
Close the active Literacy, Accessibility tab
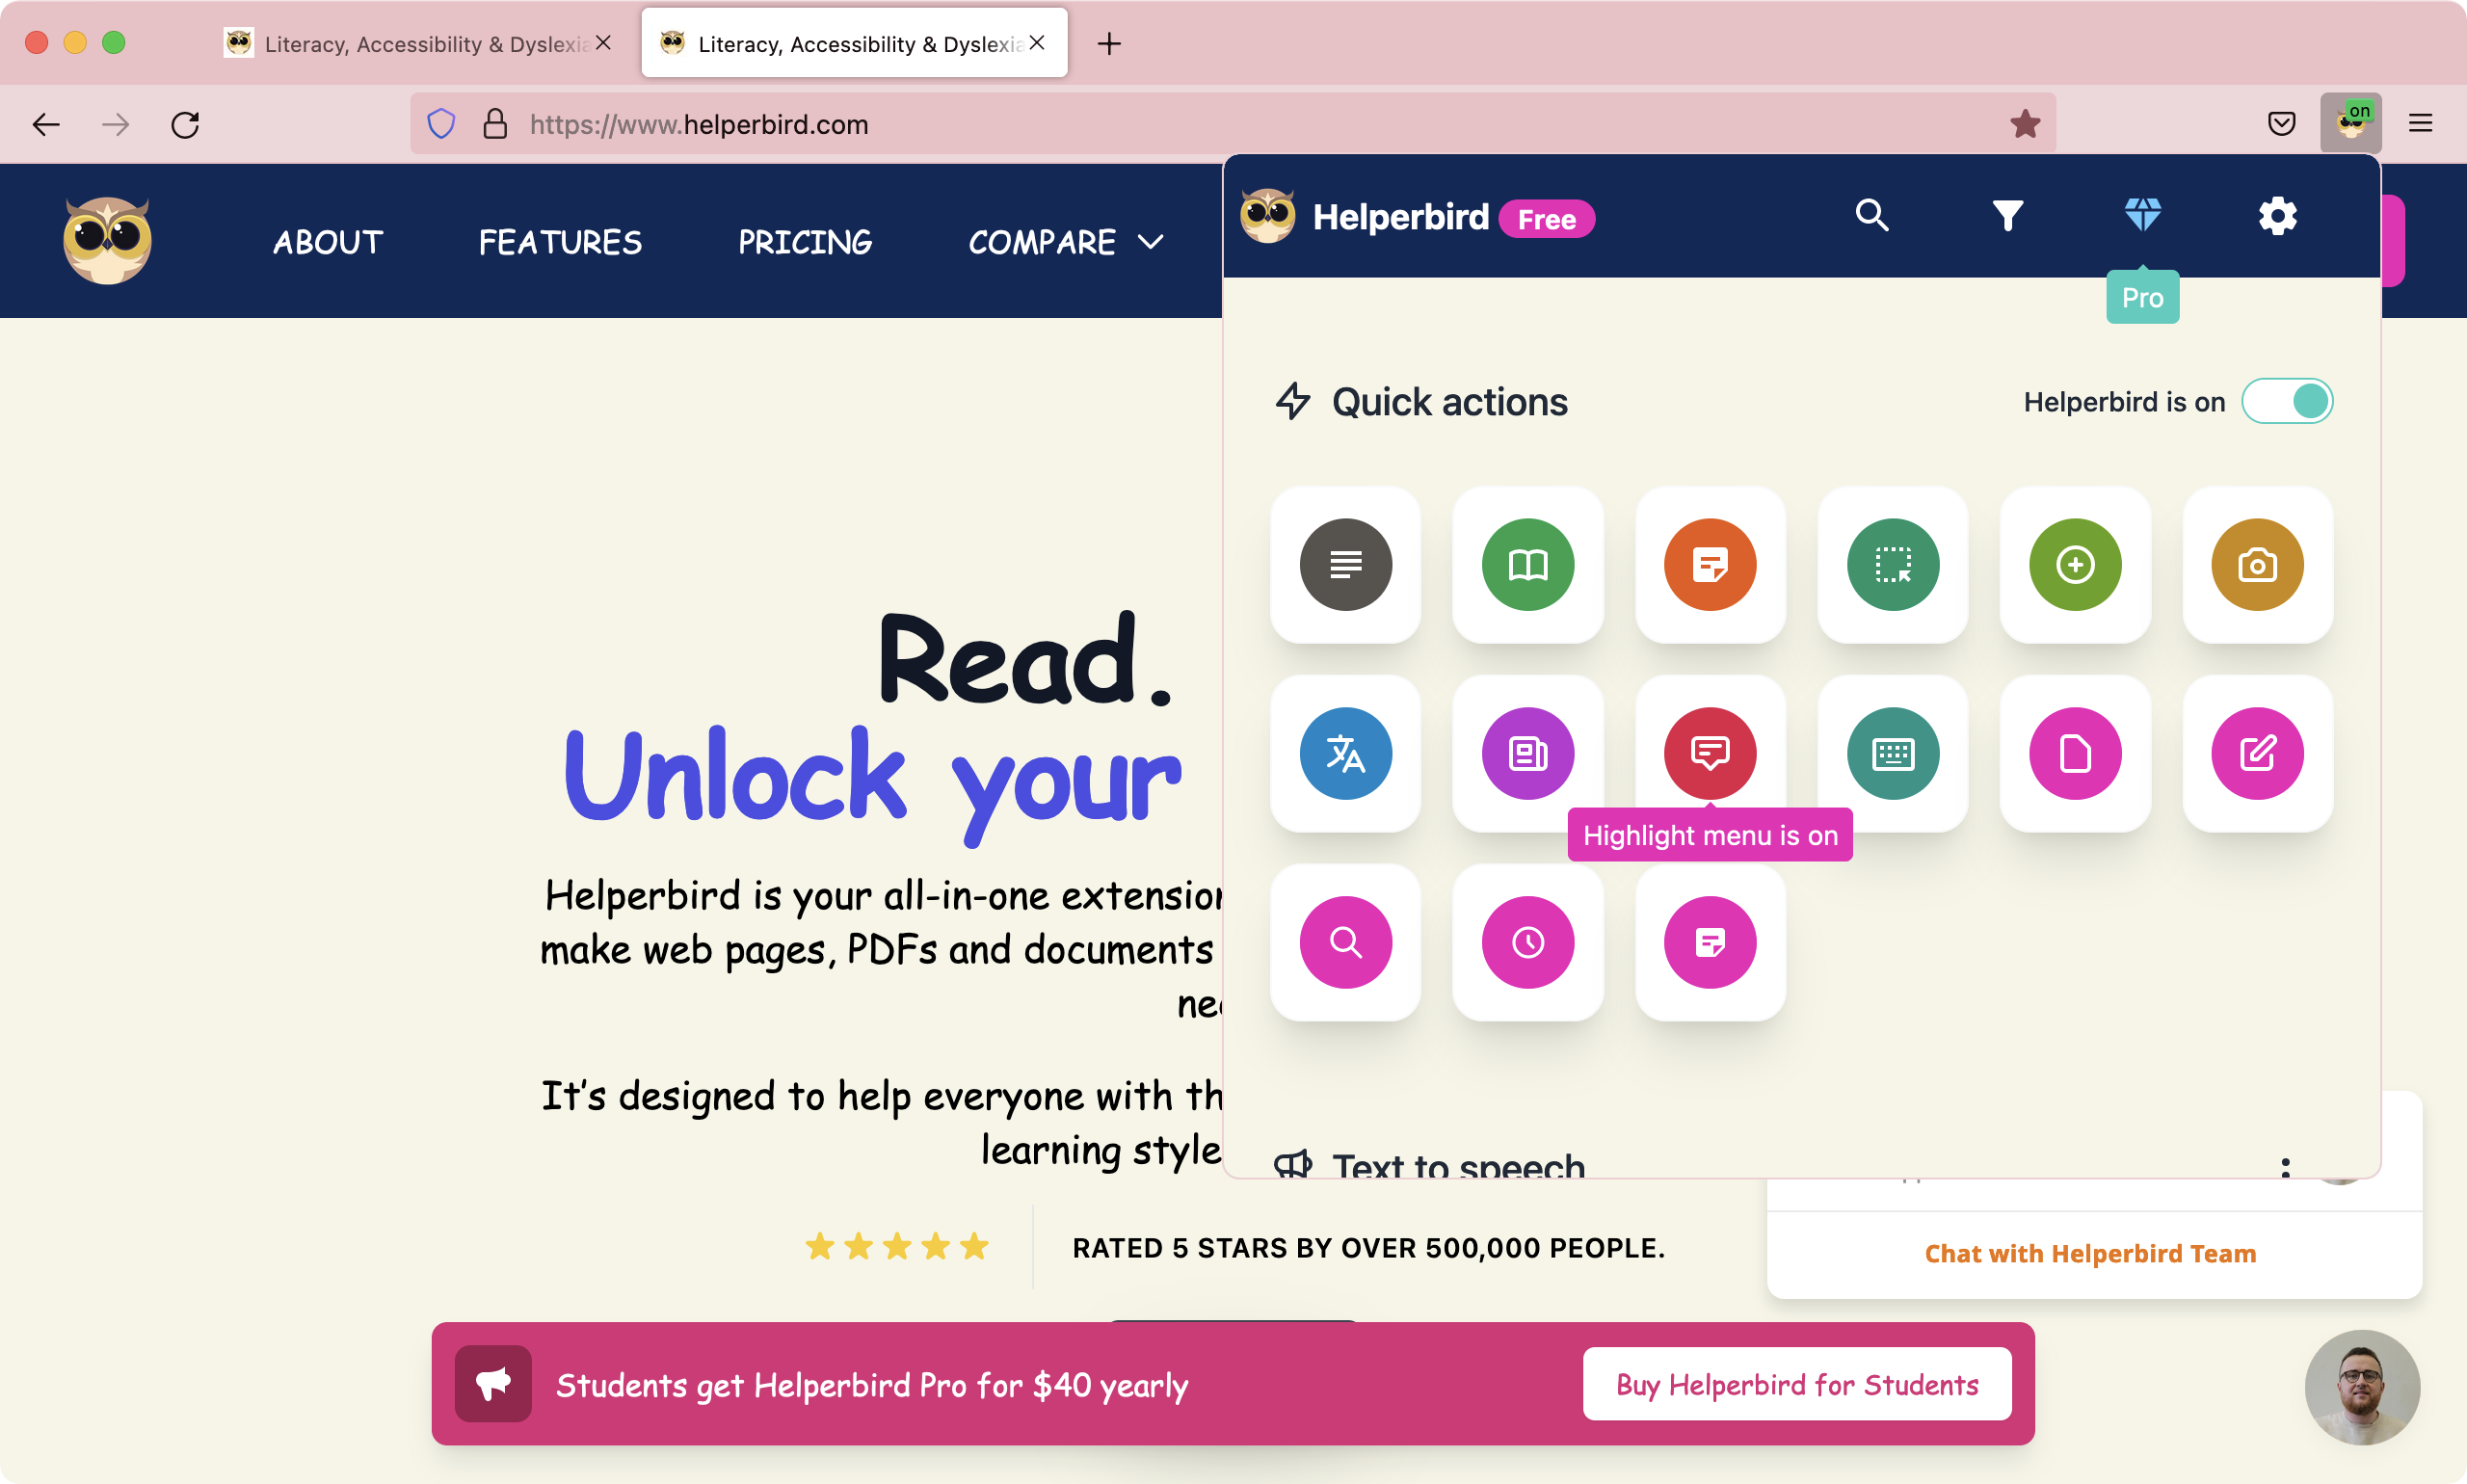click(x=1036, y=43)
